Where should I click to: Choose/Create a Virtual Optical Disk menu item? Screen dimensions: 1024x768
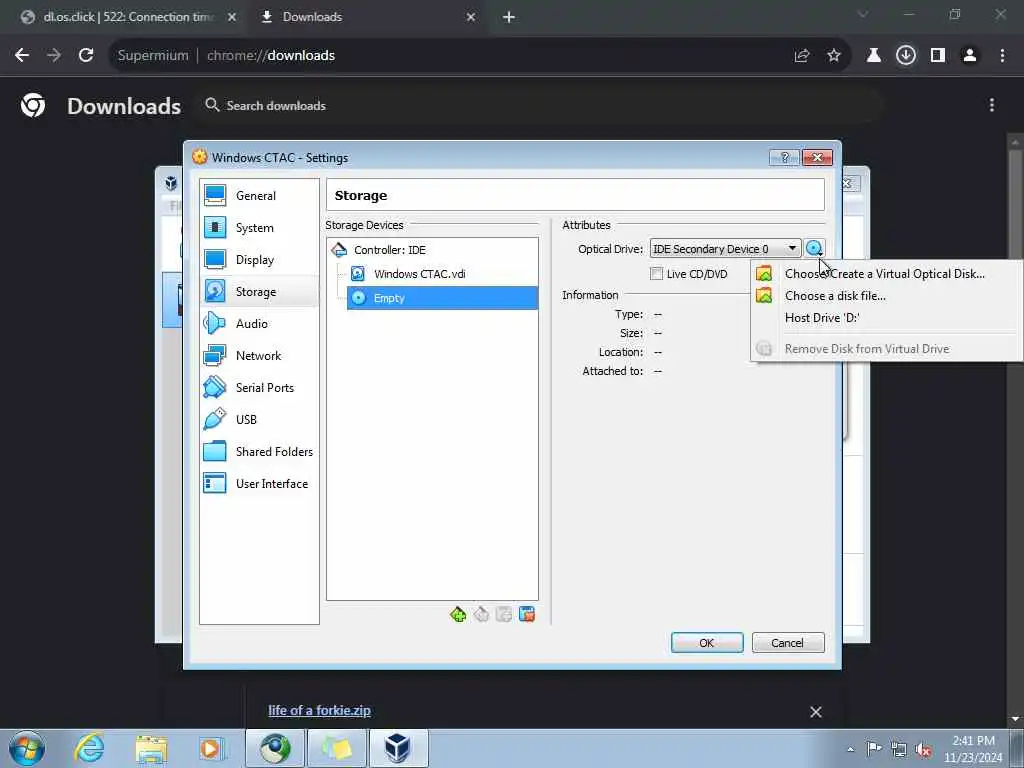pos(886,274)
